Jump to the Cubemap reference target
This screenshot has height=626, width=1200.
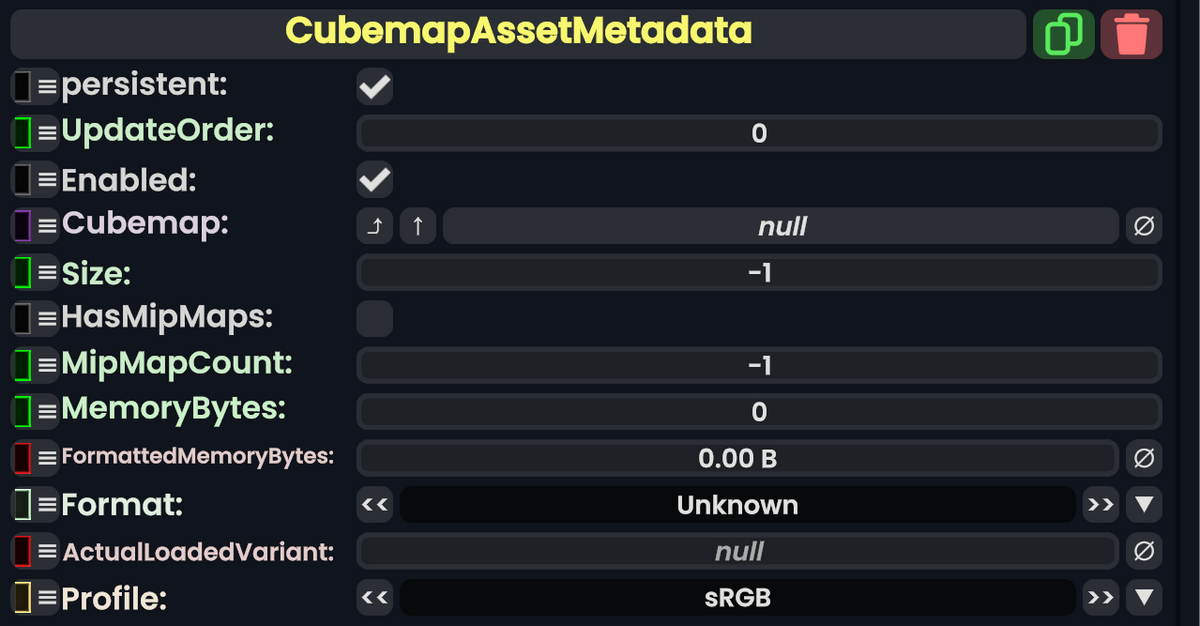click(374, 225)
